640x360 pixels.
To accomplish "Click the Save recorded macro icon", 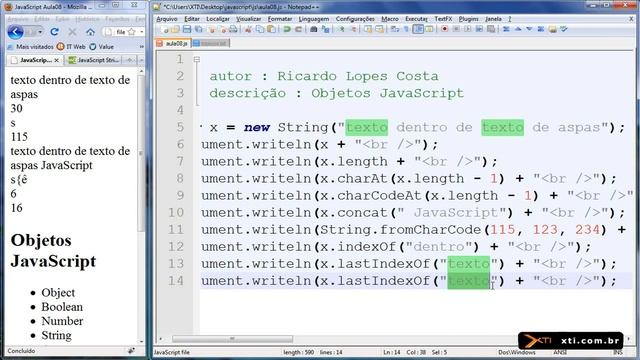I will [x=491, y=29].
